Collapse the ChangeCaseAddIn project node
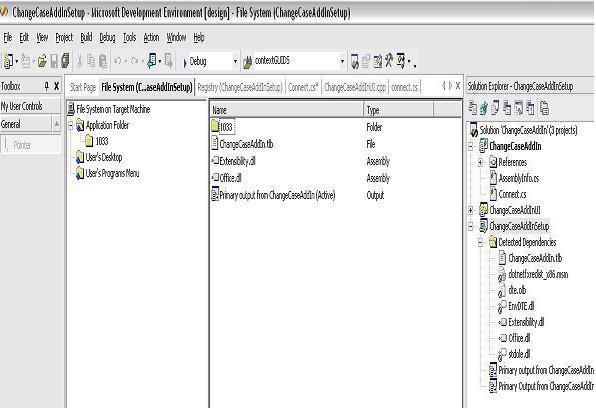 click(471, 146)
